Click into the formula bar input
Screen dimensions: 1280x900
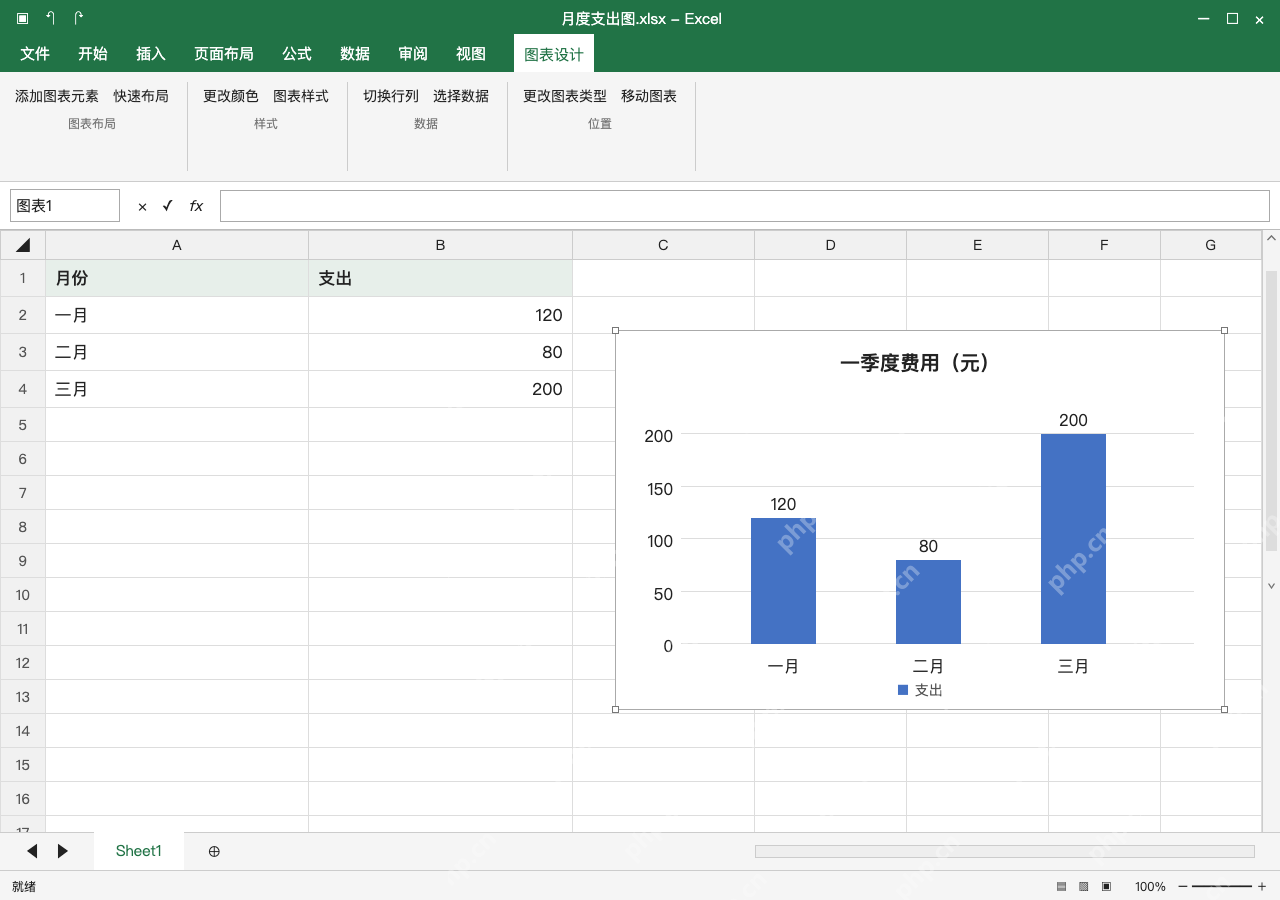[x=745, y=206]
